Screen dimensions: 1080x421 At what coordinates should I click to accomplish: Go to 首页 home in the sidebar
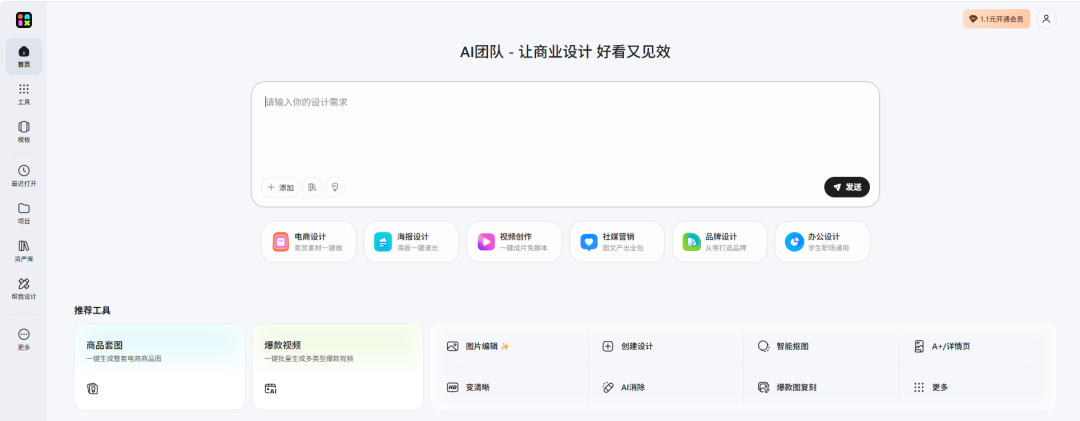click(x=24, y=57)
